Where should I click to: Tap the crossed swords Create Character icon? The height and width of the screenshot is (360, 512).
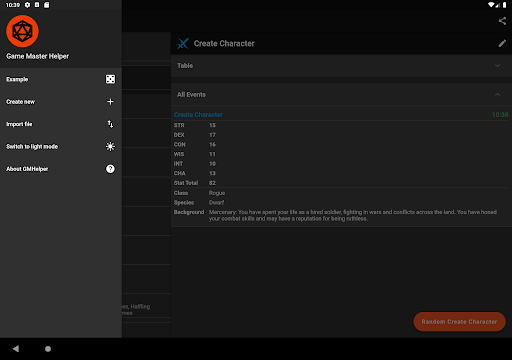tap(183, 43)
